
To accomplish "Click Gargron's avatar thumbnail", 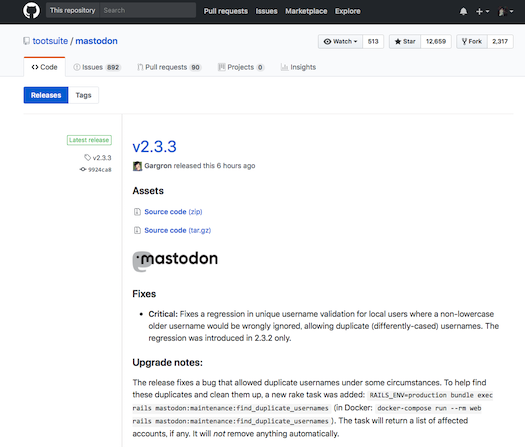I will pyautogui.click(x=137, y=166).
